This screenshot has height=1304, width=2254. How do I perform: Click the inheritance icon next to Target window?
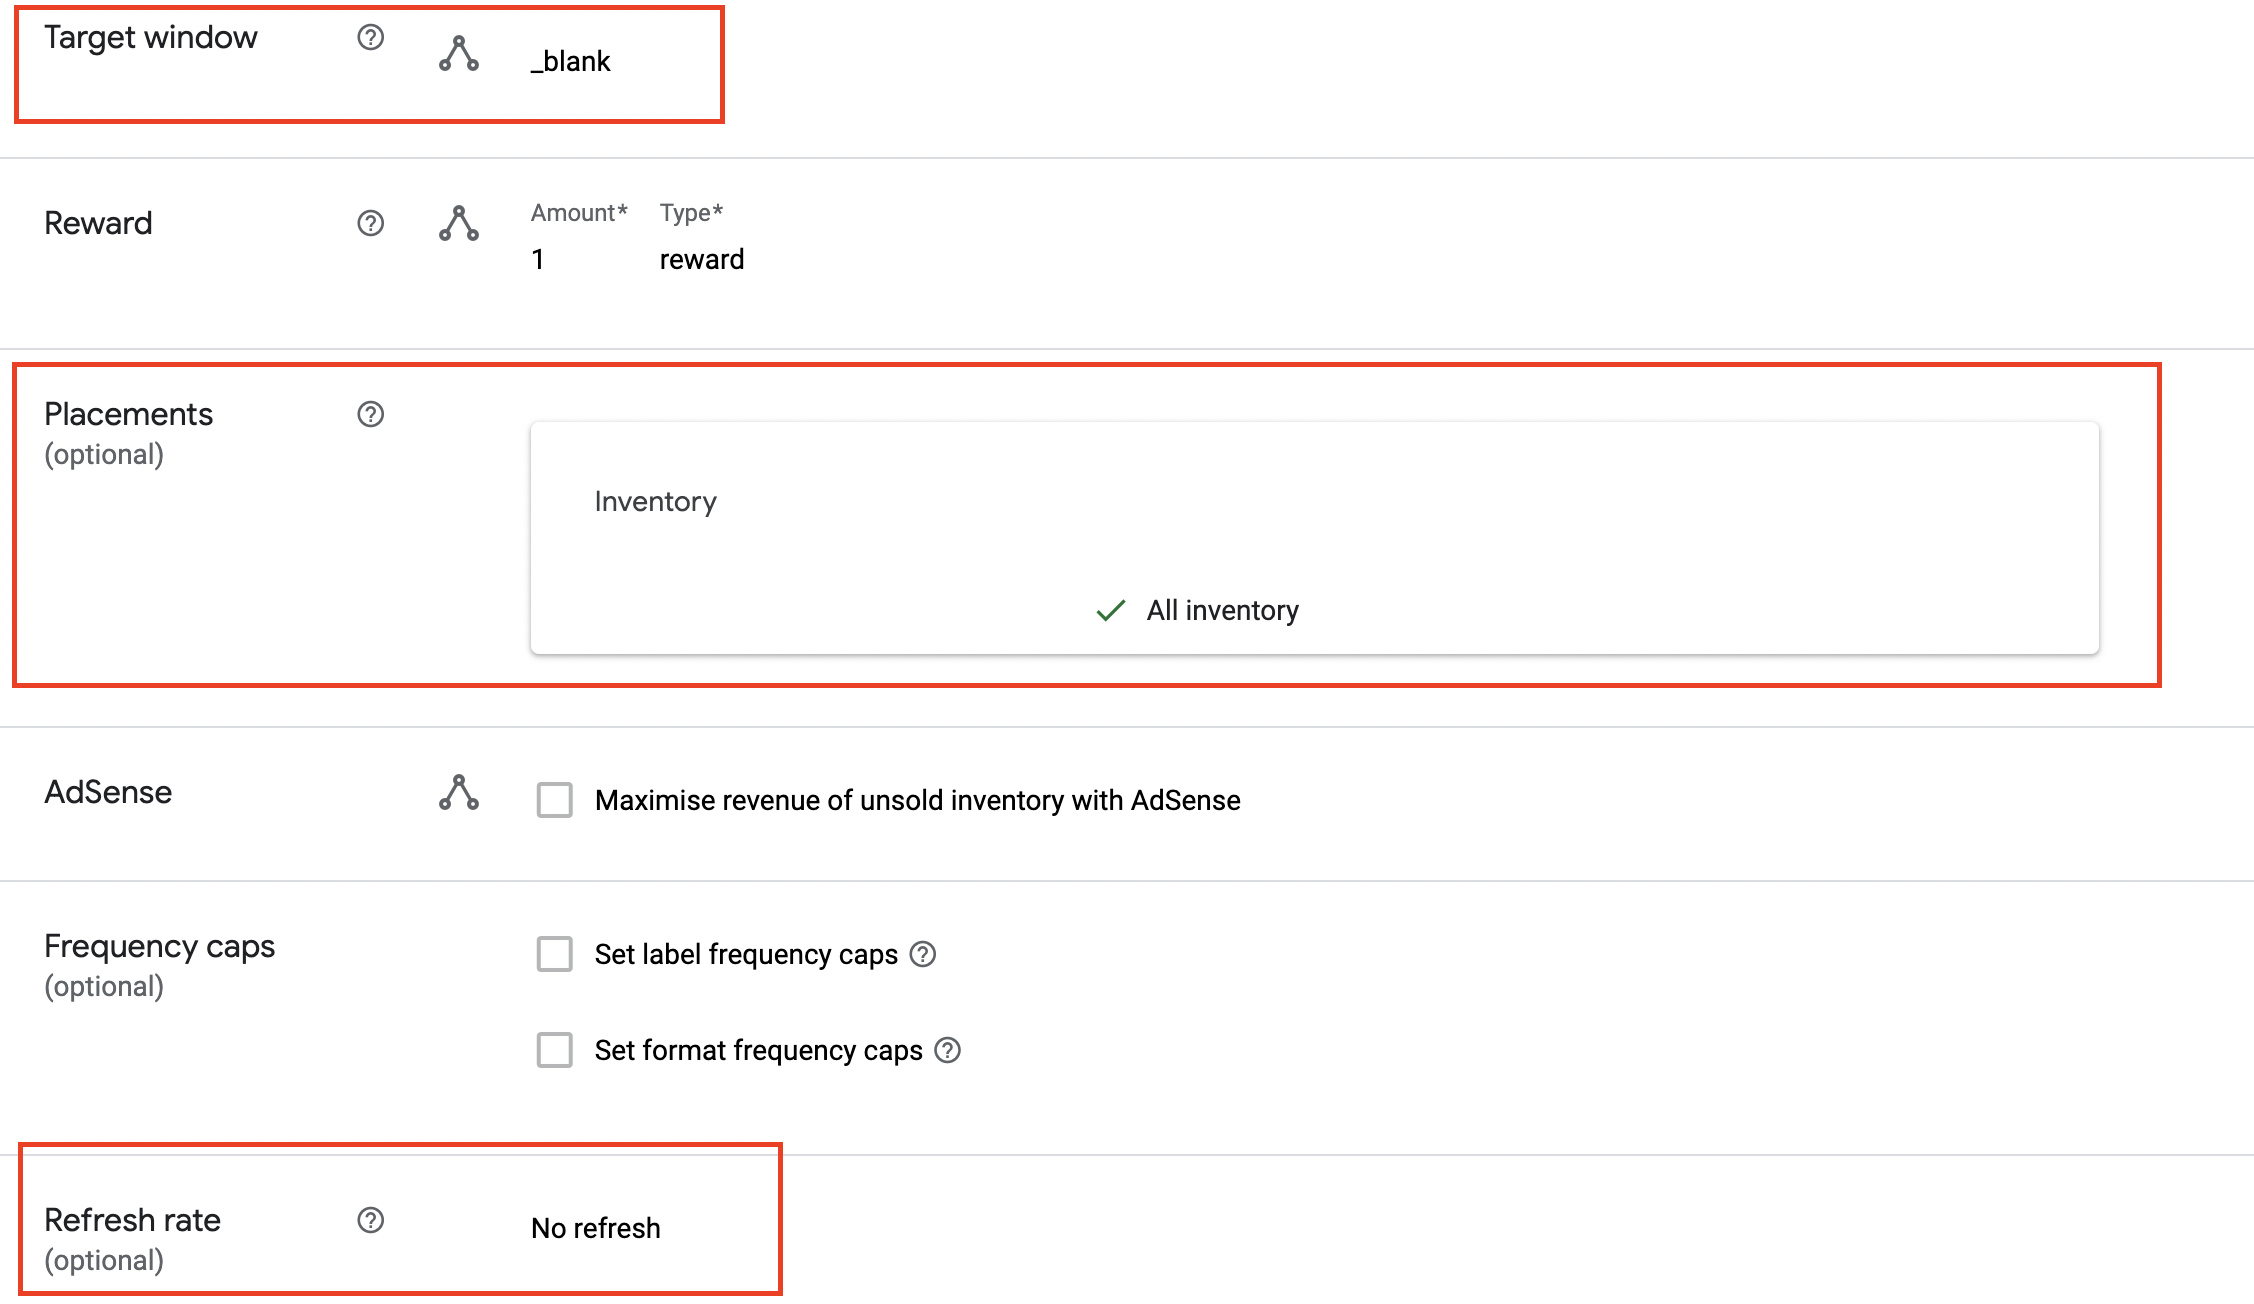coord(459,54)
